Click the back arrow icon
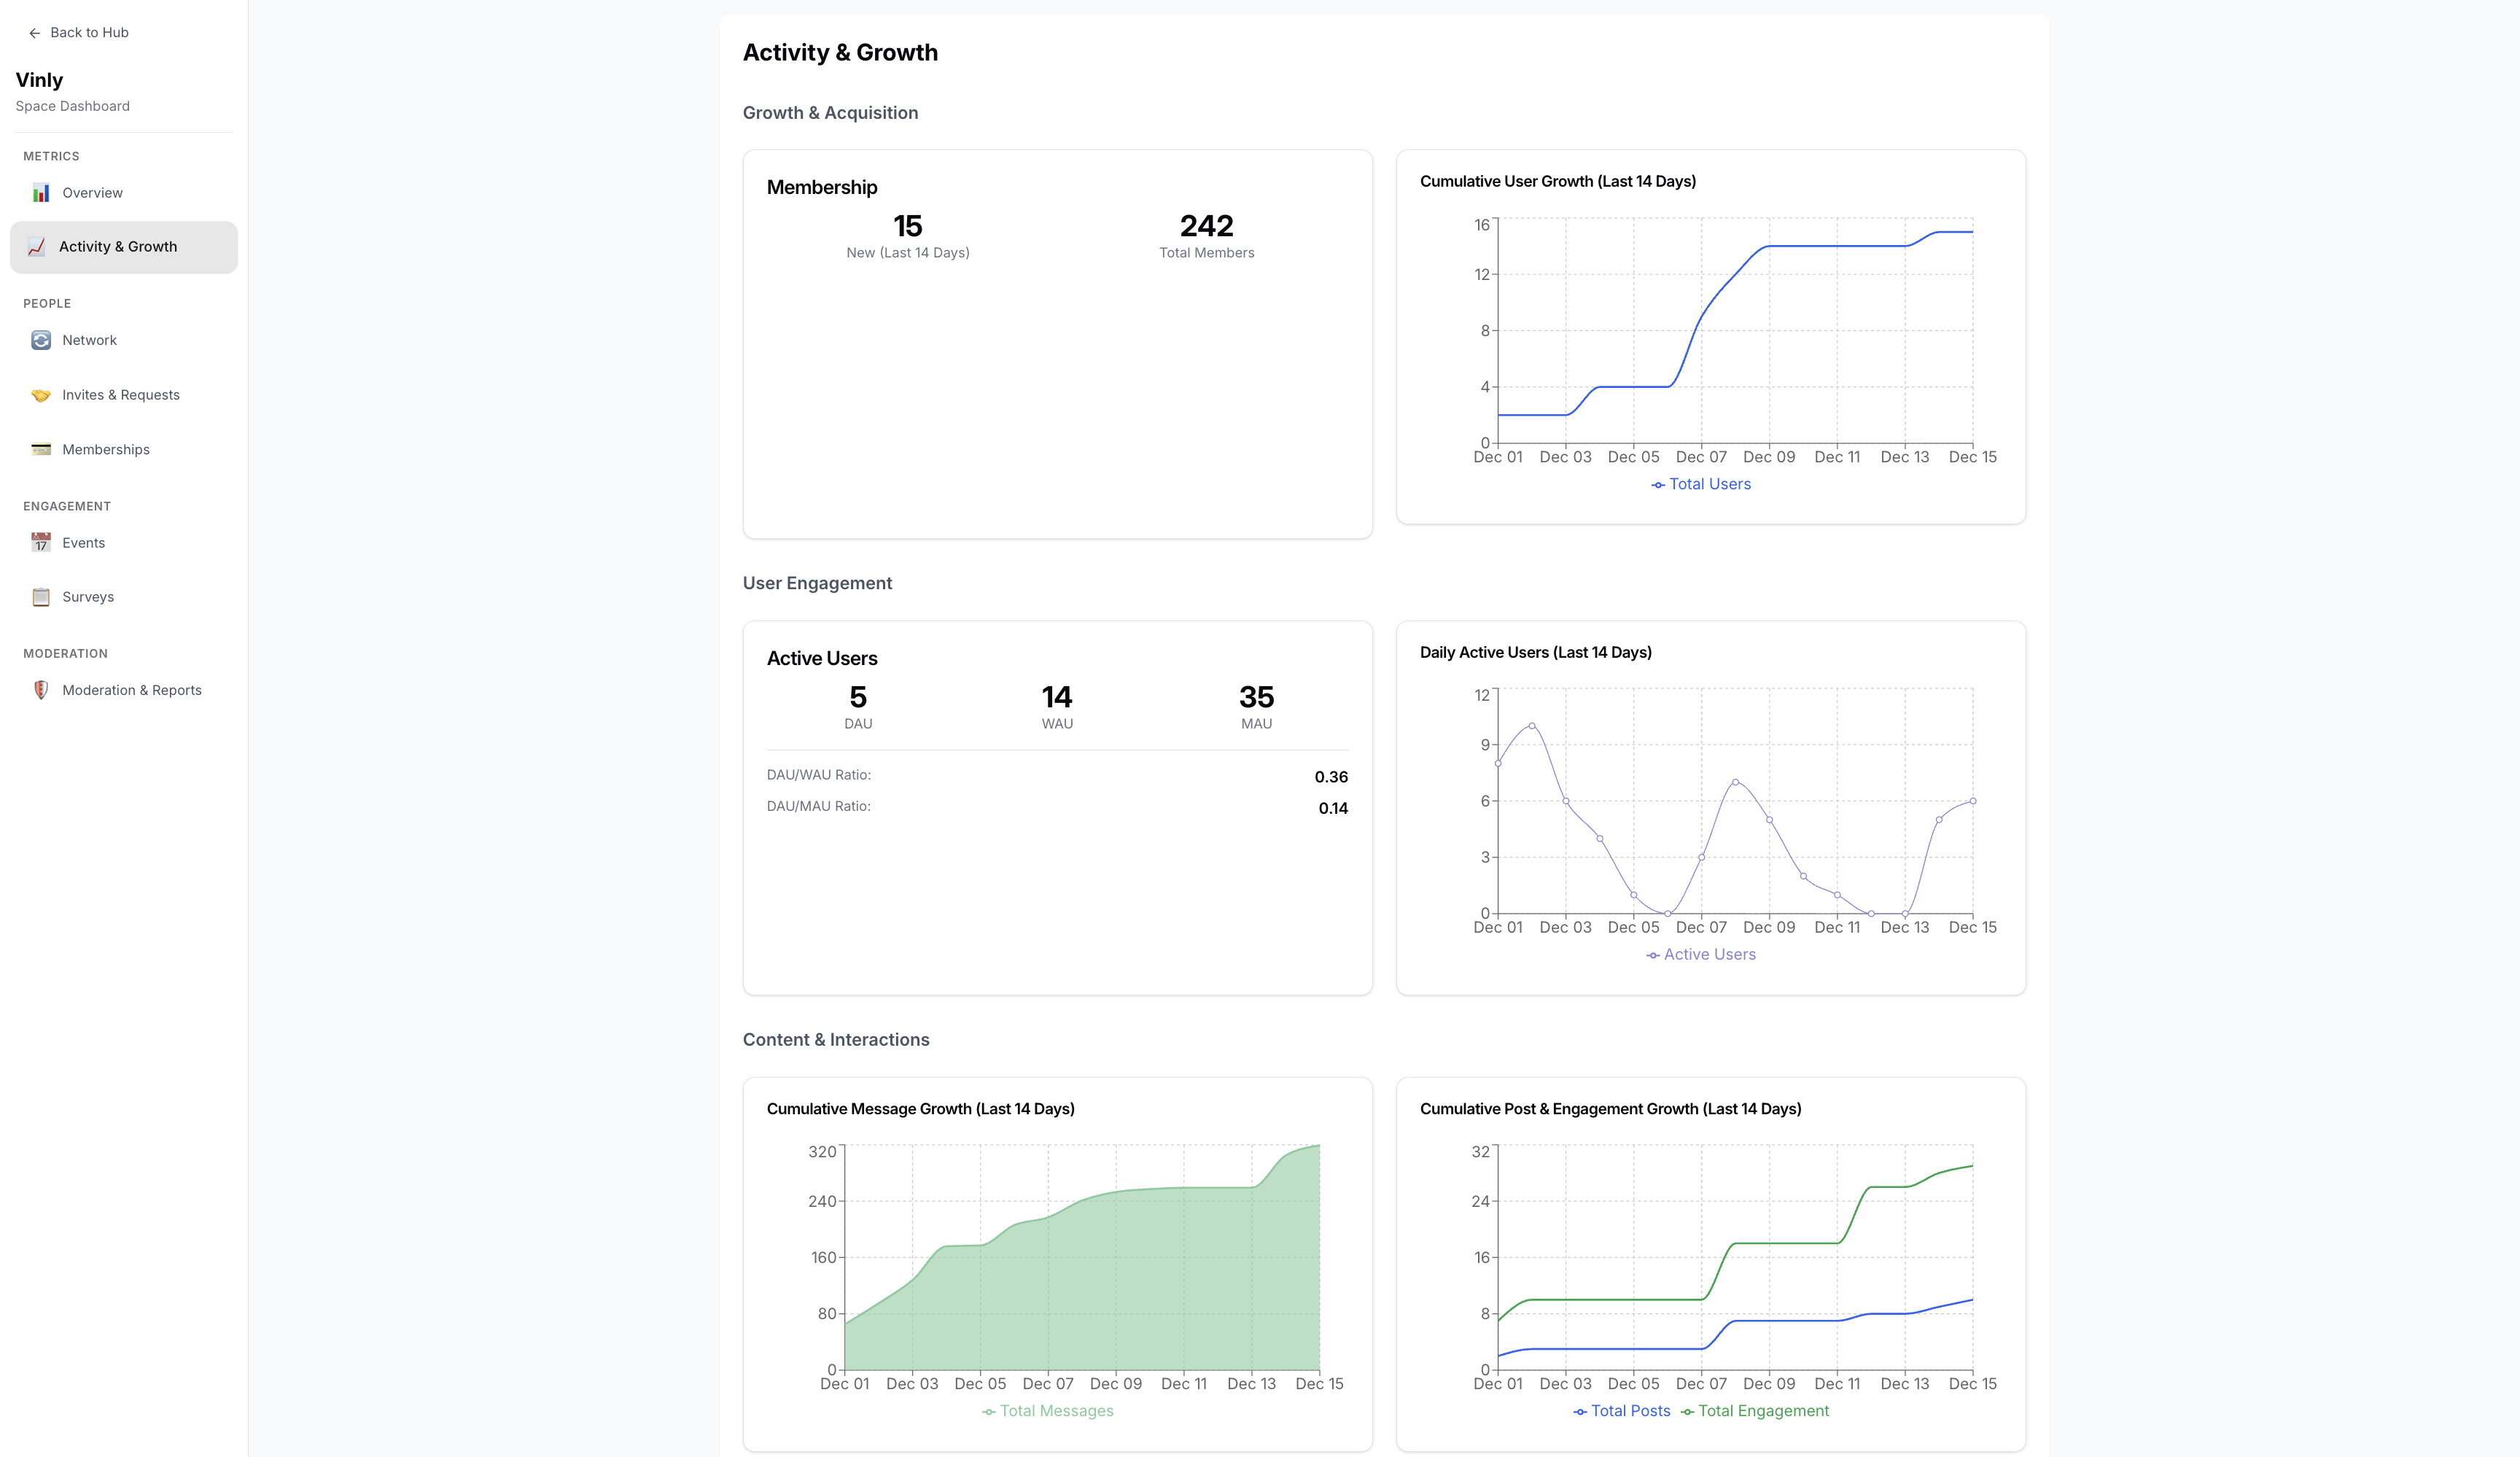This screenshot has height=1457, width=2520. pos(34,33)
